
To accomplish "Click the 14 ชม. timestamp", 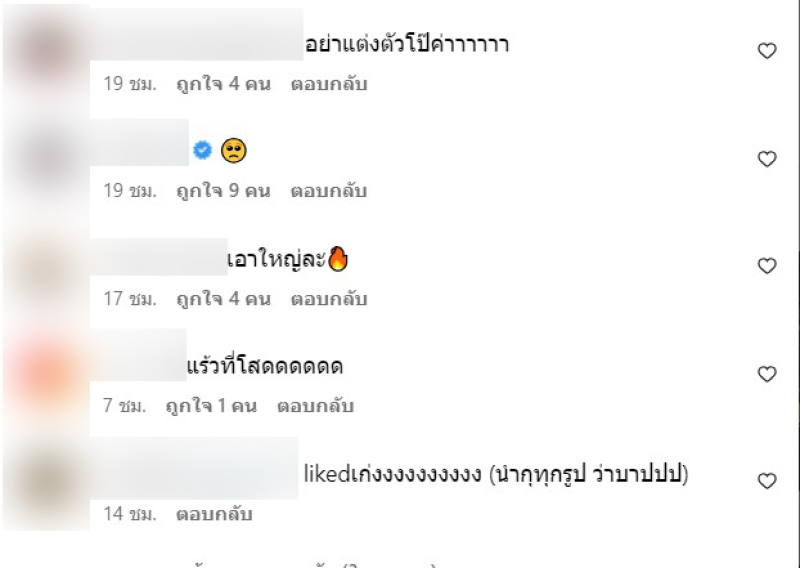I will (x=130, y=514).
